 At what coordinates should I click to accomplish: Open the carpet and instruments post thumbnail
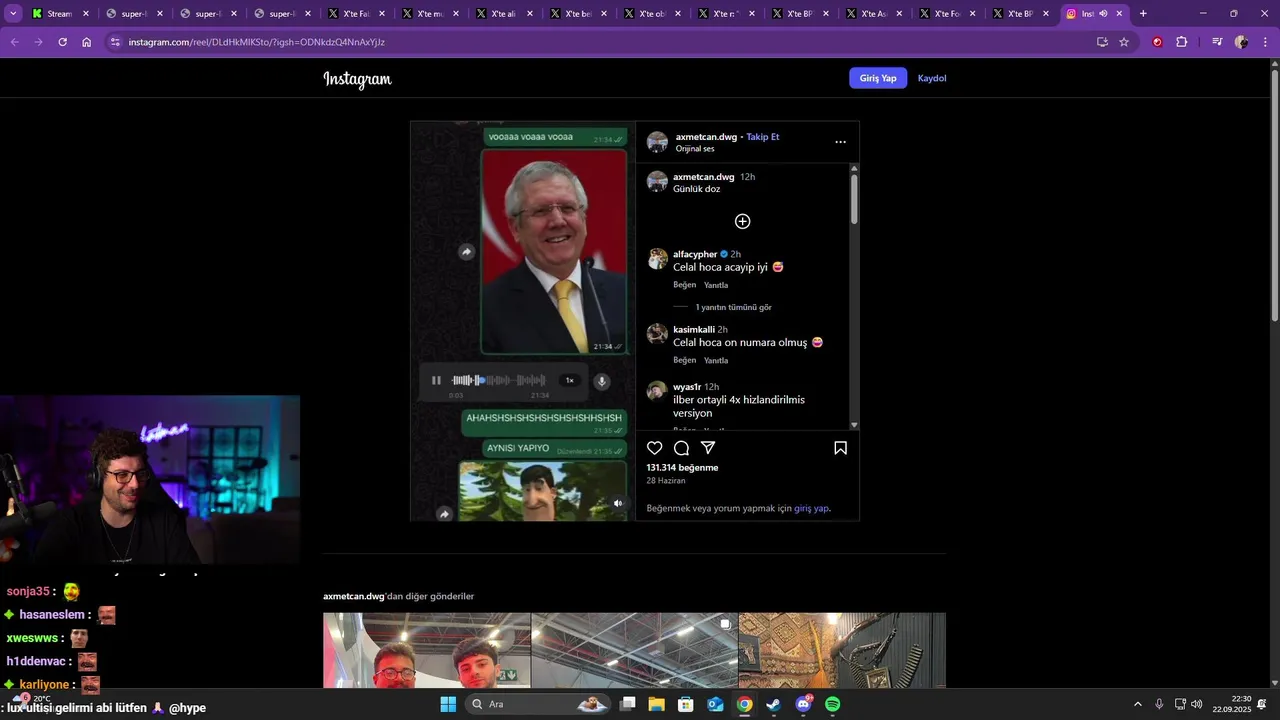pos(842,650)
